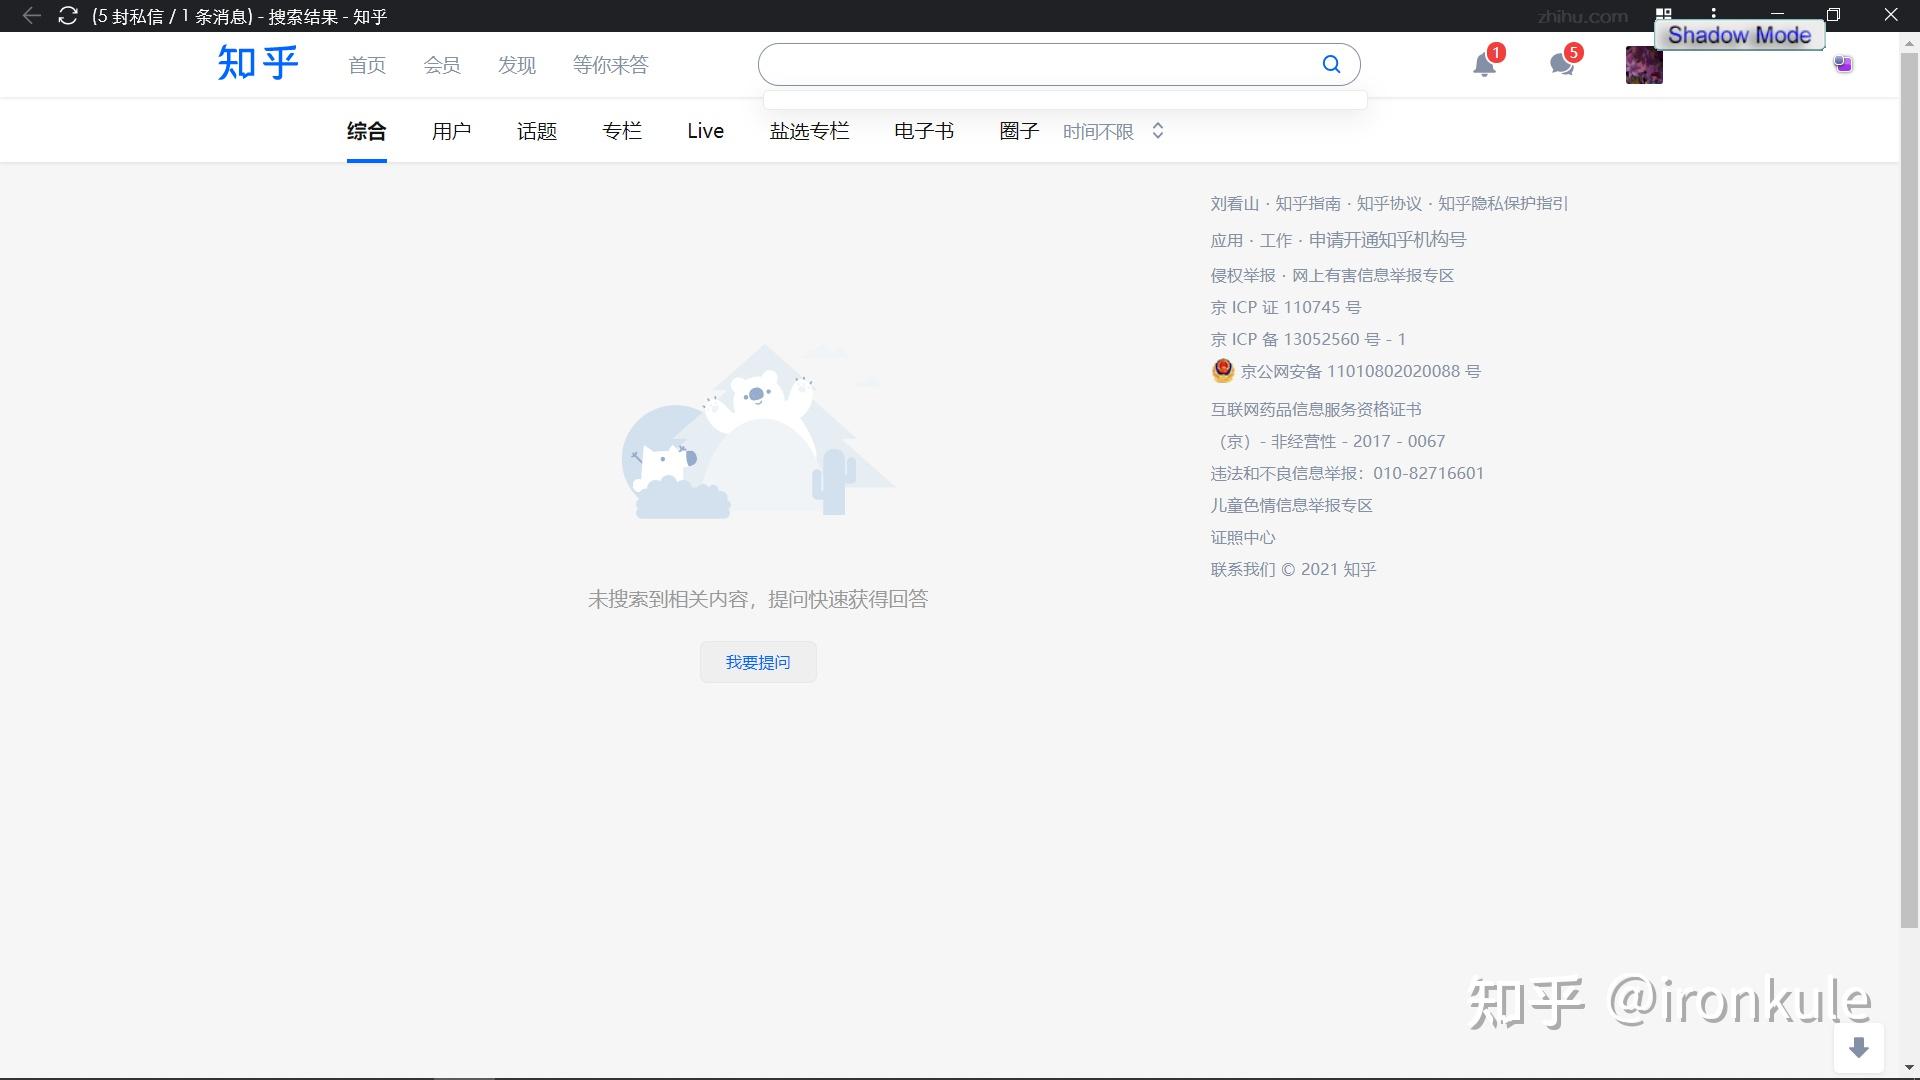
Task: Click 首页 in the top navigation
Action: (366, 65)
